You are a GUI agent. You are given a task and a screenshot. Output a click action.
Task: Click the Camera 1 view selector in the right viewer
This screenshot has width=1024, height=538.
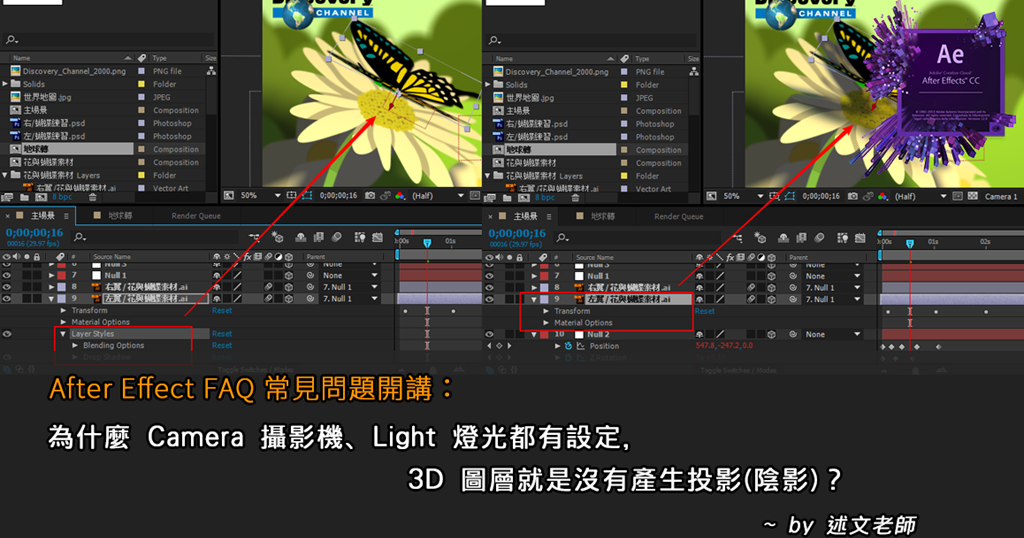pos(1000,196)
